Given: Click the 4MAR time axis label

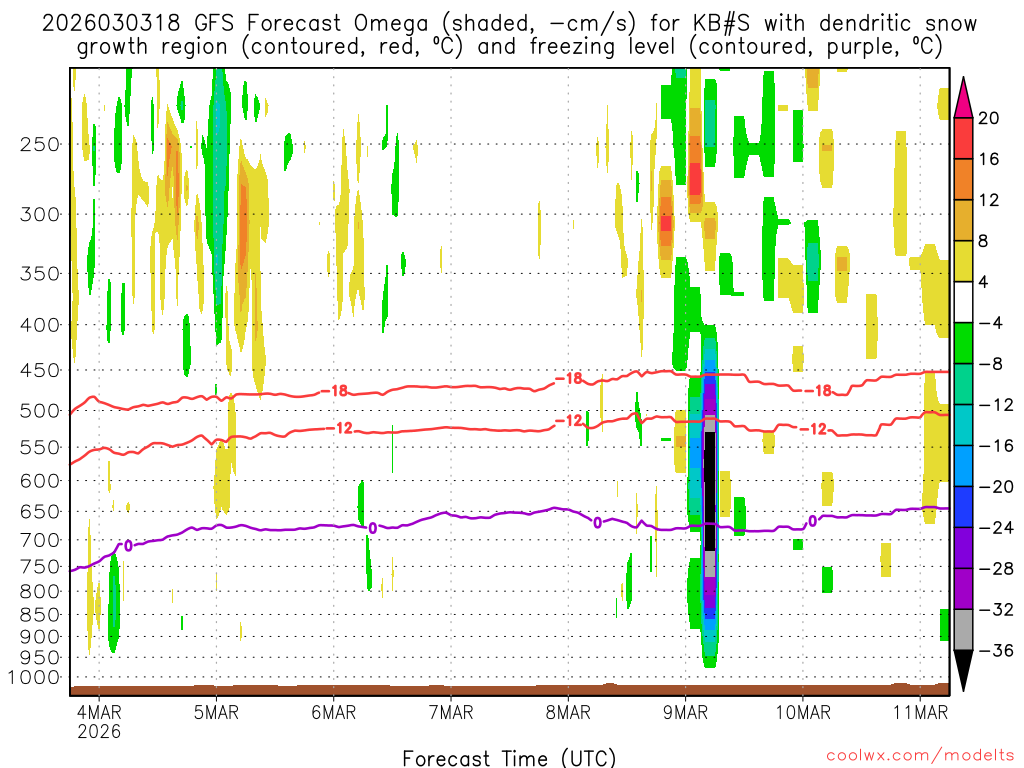Looking at the screenshot, I should coord(99,712).
